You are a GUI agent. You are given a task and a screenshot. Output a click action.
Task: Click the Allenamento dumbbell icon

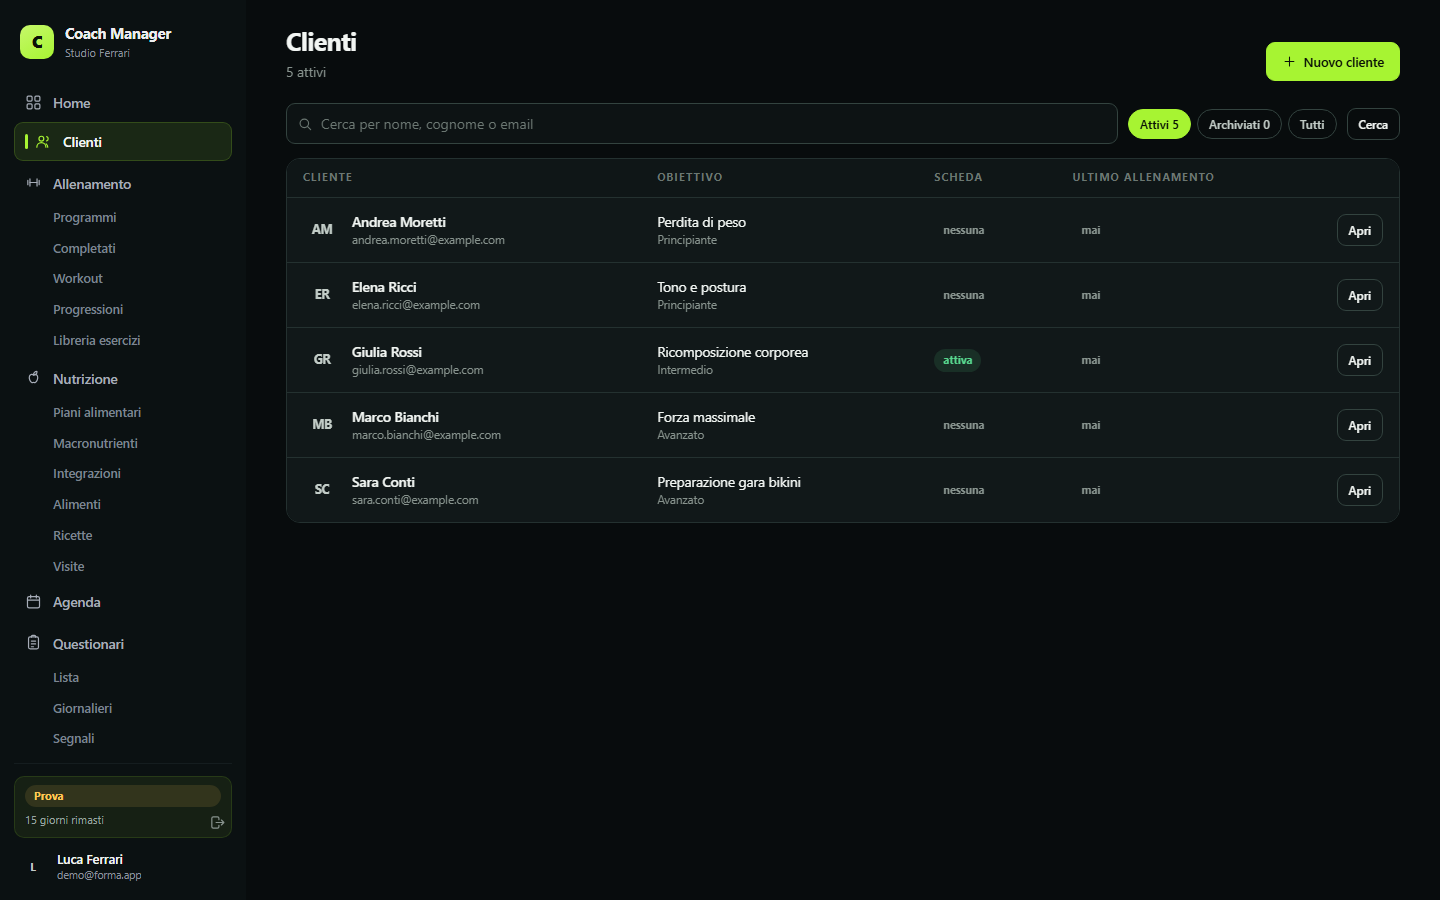33,183
